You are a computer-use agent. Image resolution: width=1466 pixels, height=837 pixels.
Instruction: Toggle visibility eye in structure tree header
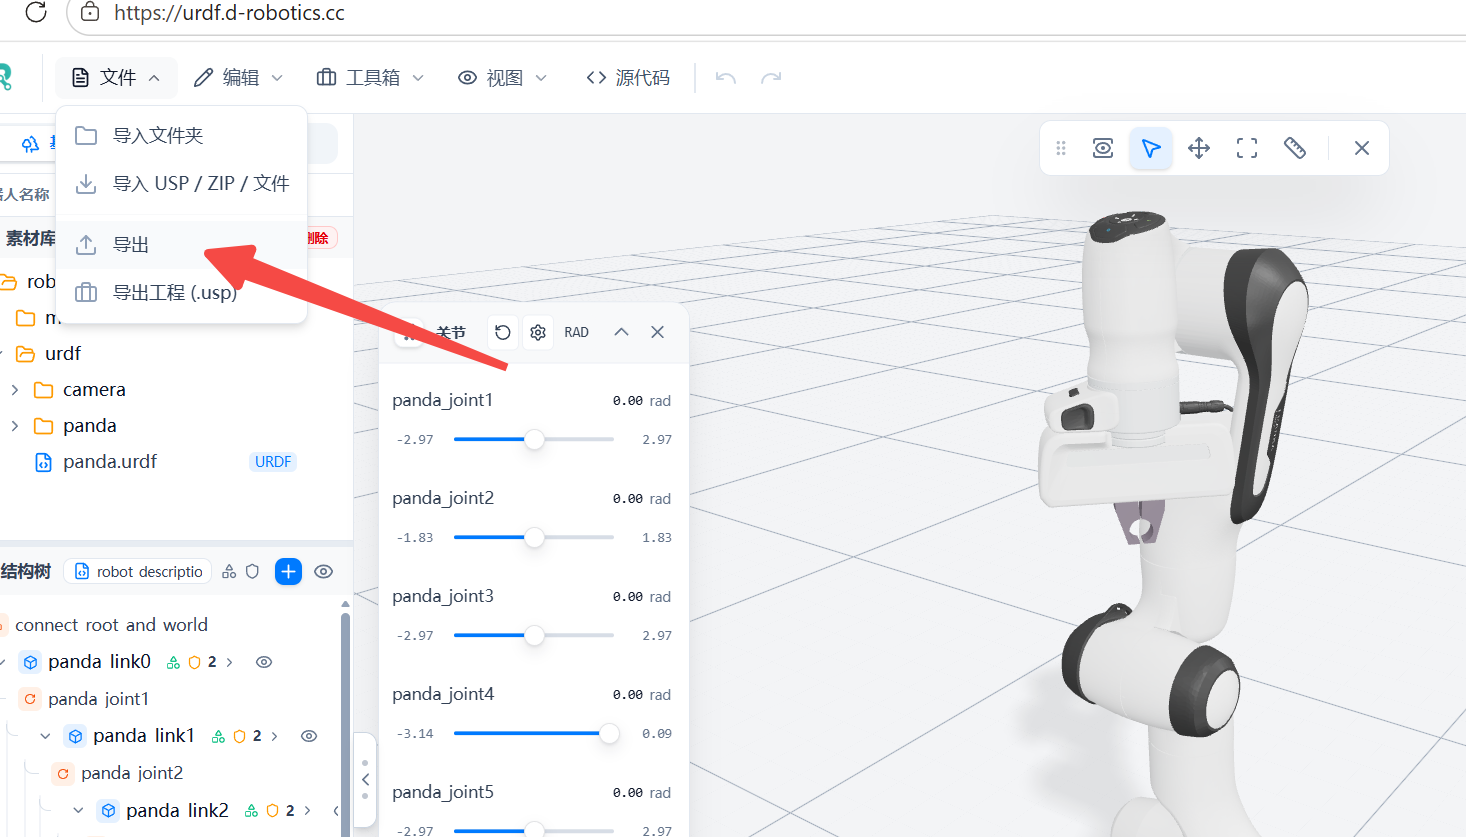click(x=323, y=571)
